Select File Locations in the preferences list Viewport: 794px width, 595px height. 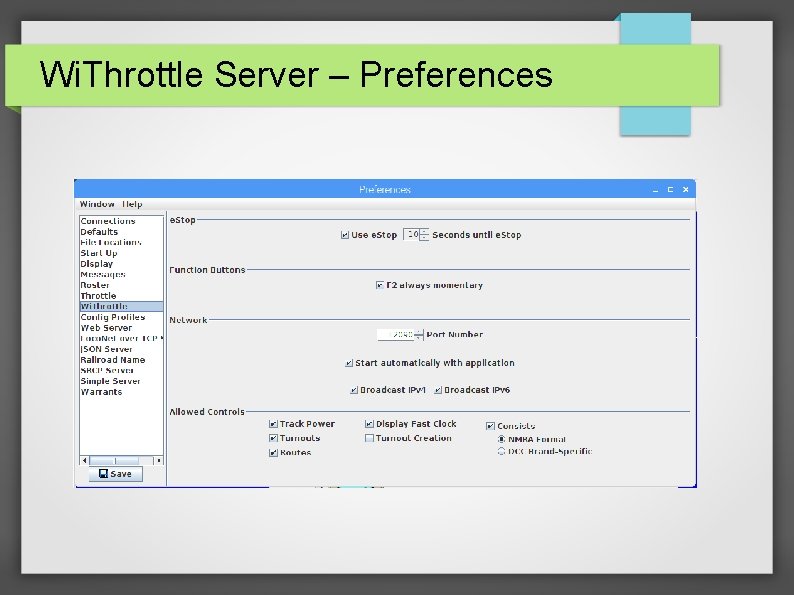122,242
